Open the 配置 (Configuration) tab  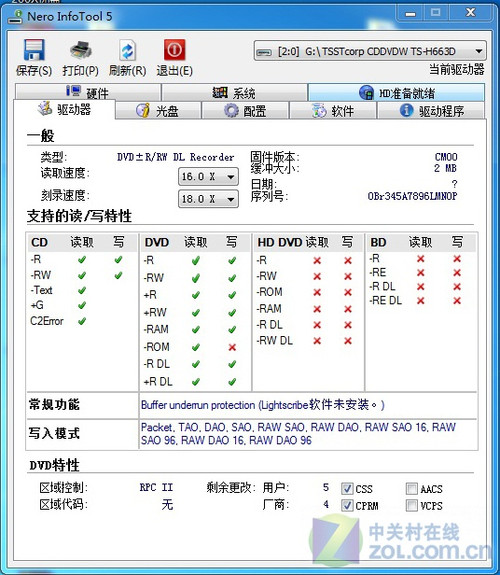click(245, 110)
